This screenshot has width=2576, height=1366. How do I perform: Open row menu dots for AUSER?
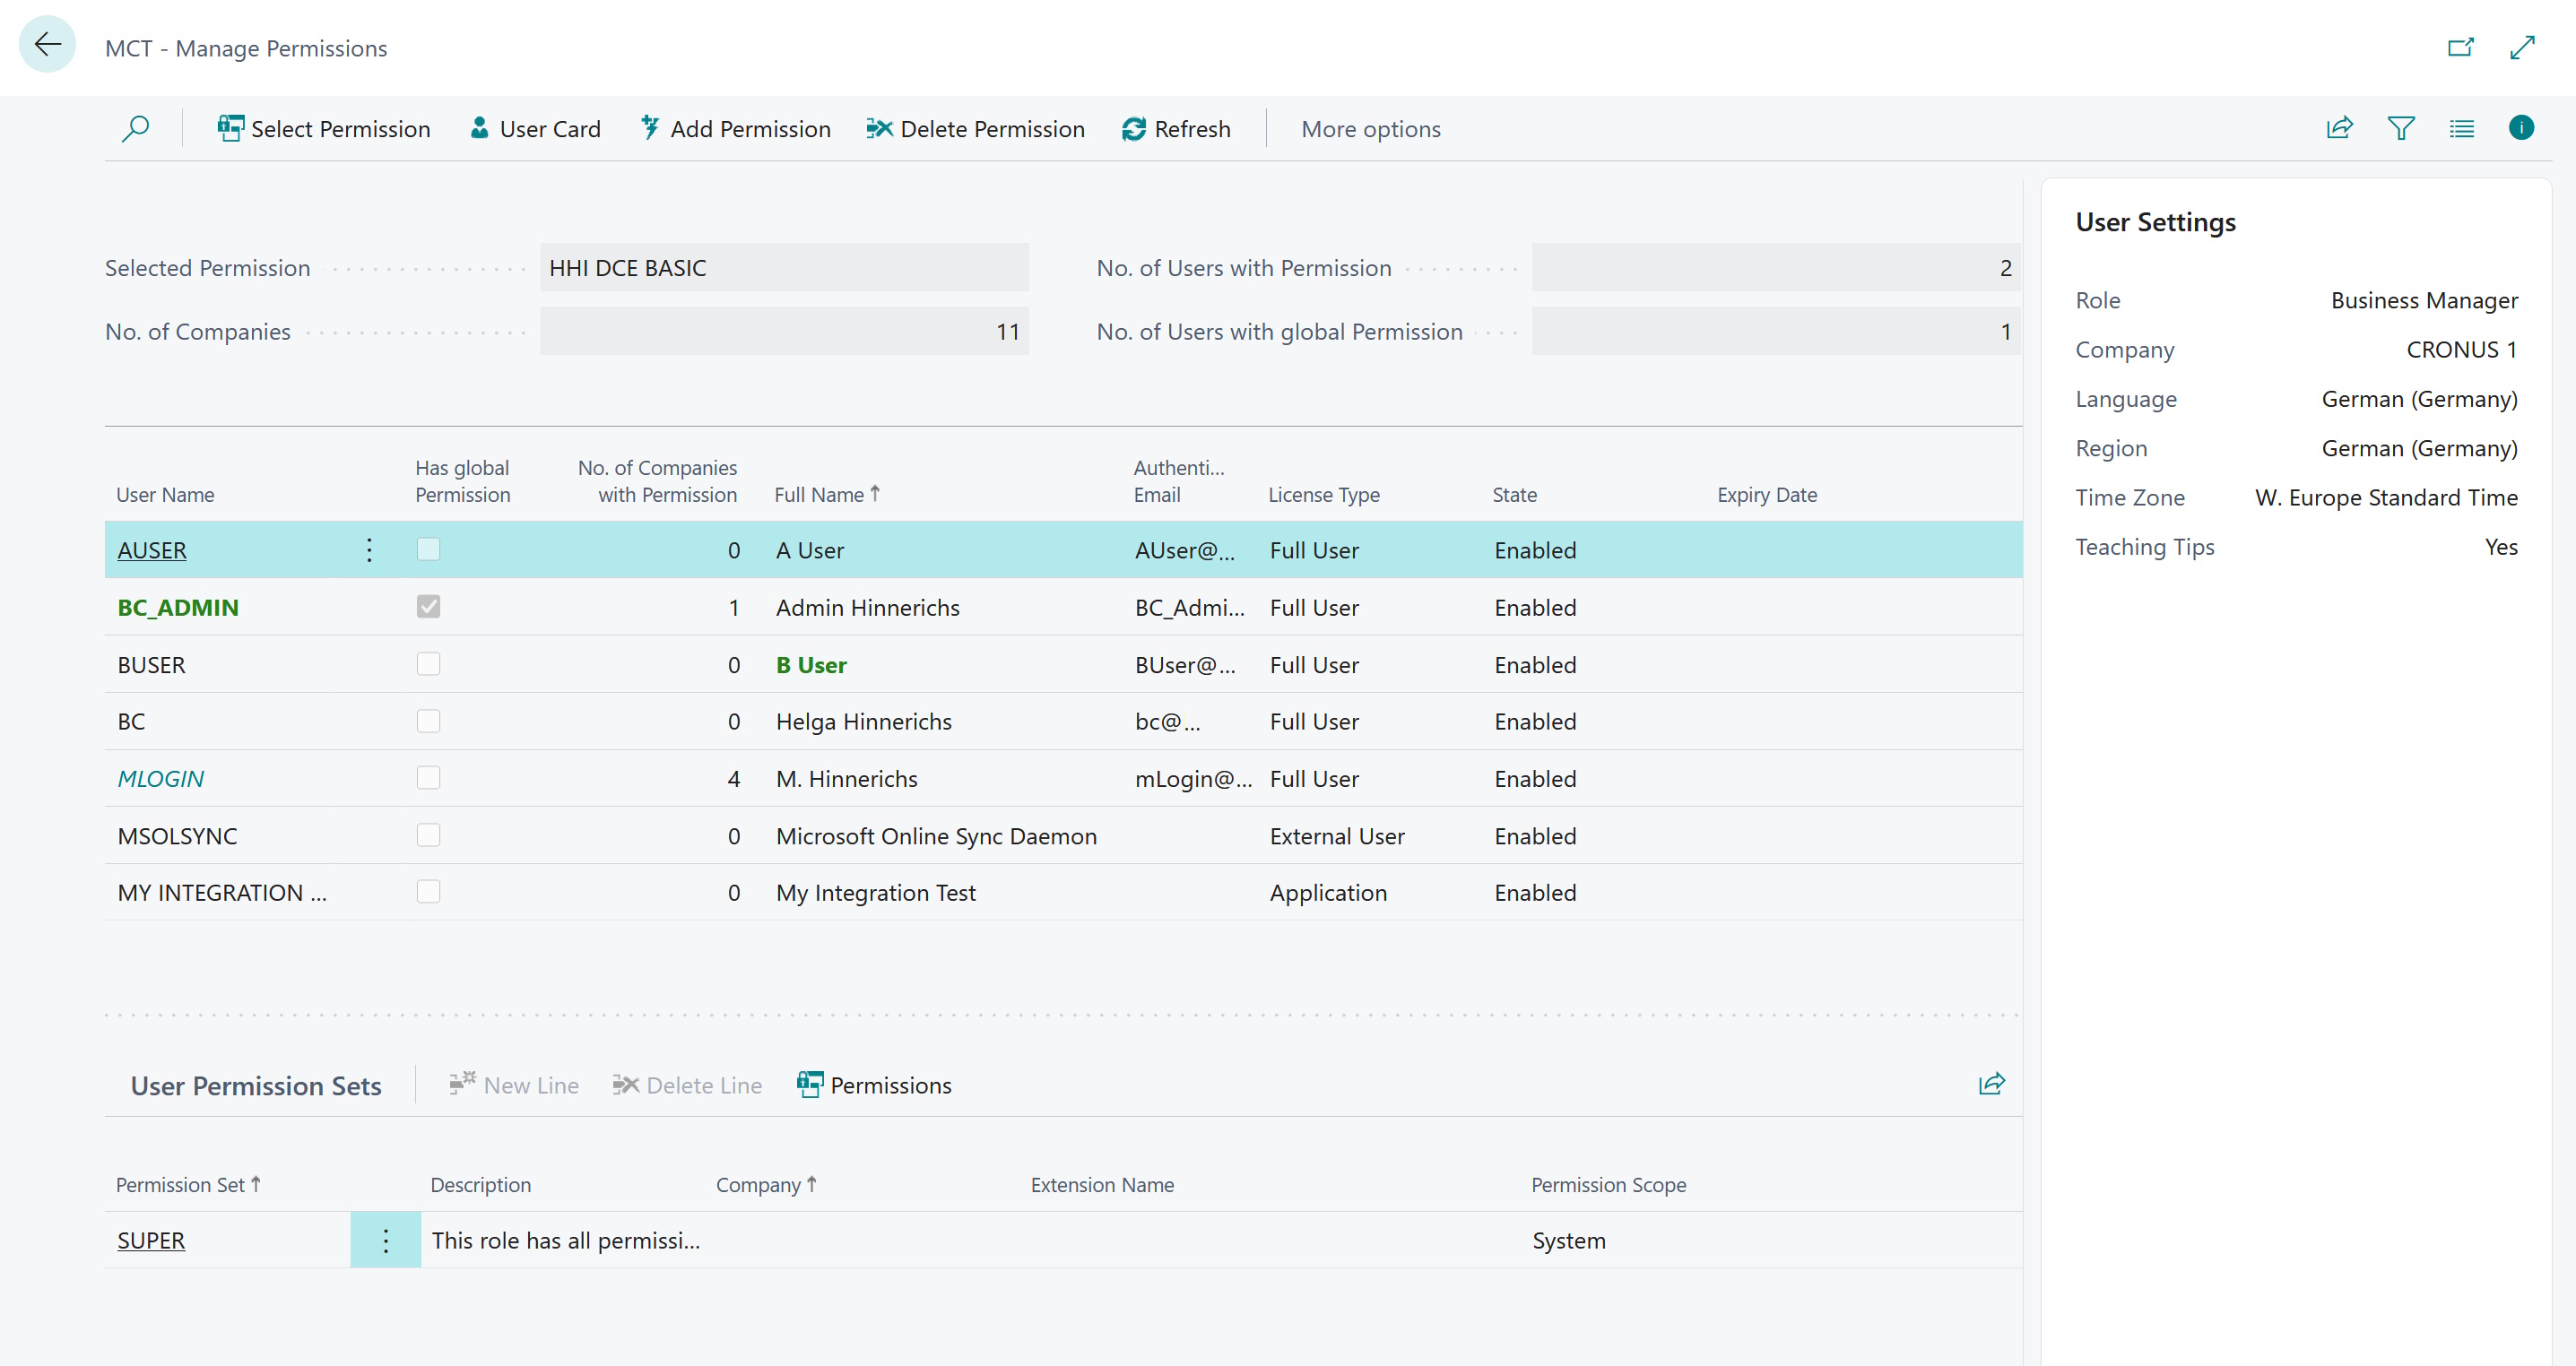369,550
